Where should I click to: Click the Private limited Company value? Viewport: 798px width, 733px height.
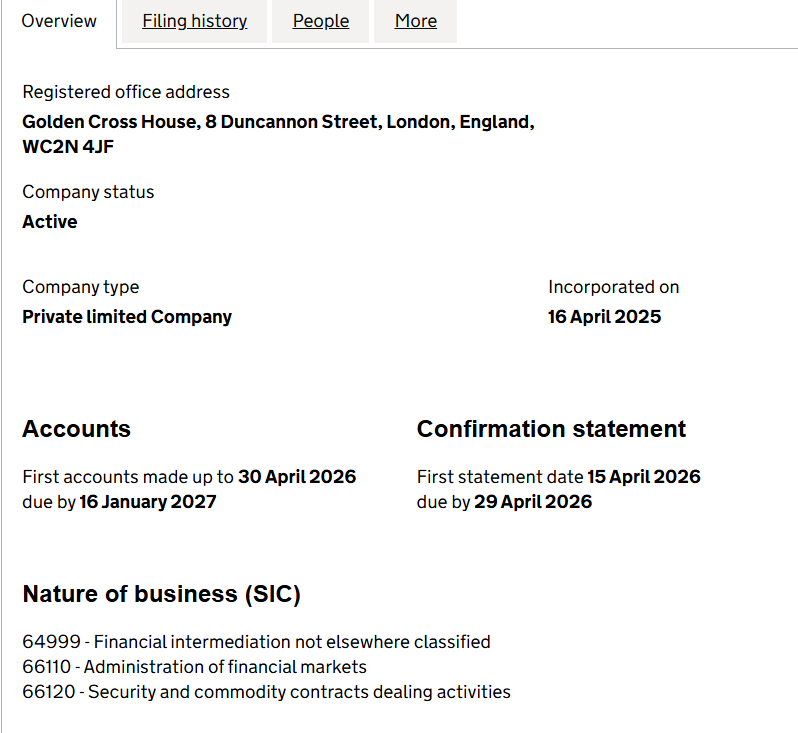(x=127, y=317)
